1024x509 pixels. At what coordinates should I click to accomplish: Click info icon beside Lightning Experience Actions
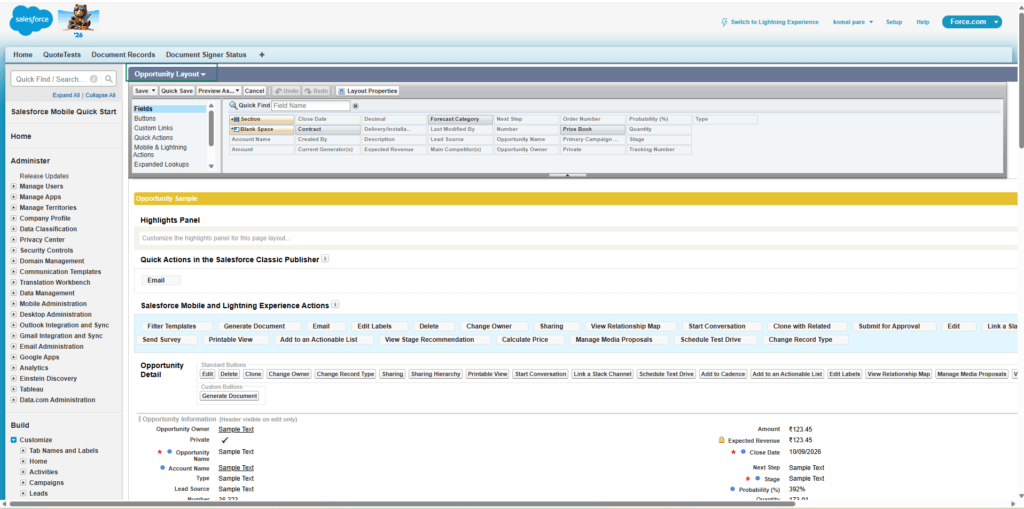click(x=335, y=304)
